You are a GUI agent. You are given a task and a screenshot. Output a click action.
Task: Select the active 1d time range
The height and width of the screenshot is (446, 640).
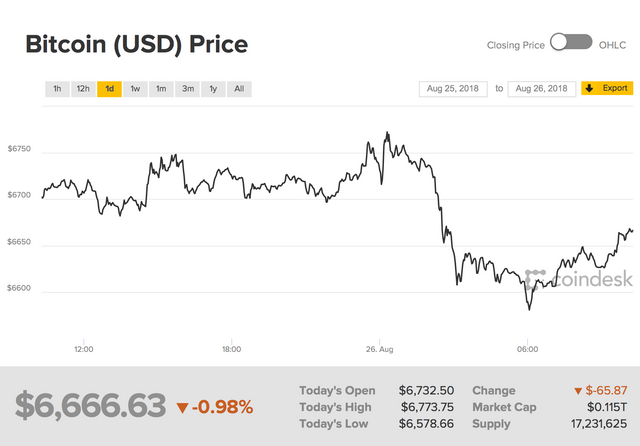[109, 89]
